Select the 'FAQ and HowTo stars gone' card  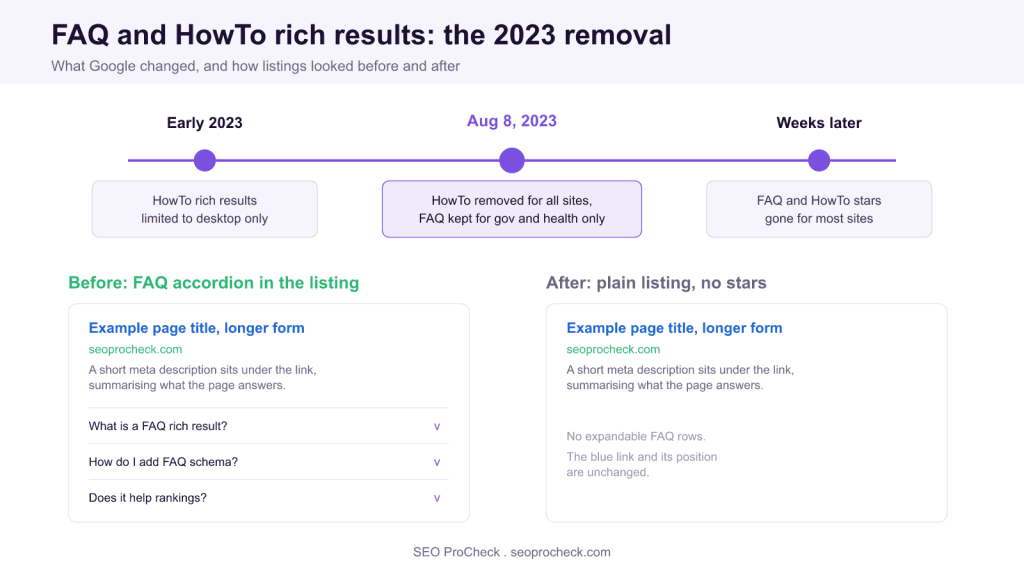819,209
